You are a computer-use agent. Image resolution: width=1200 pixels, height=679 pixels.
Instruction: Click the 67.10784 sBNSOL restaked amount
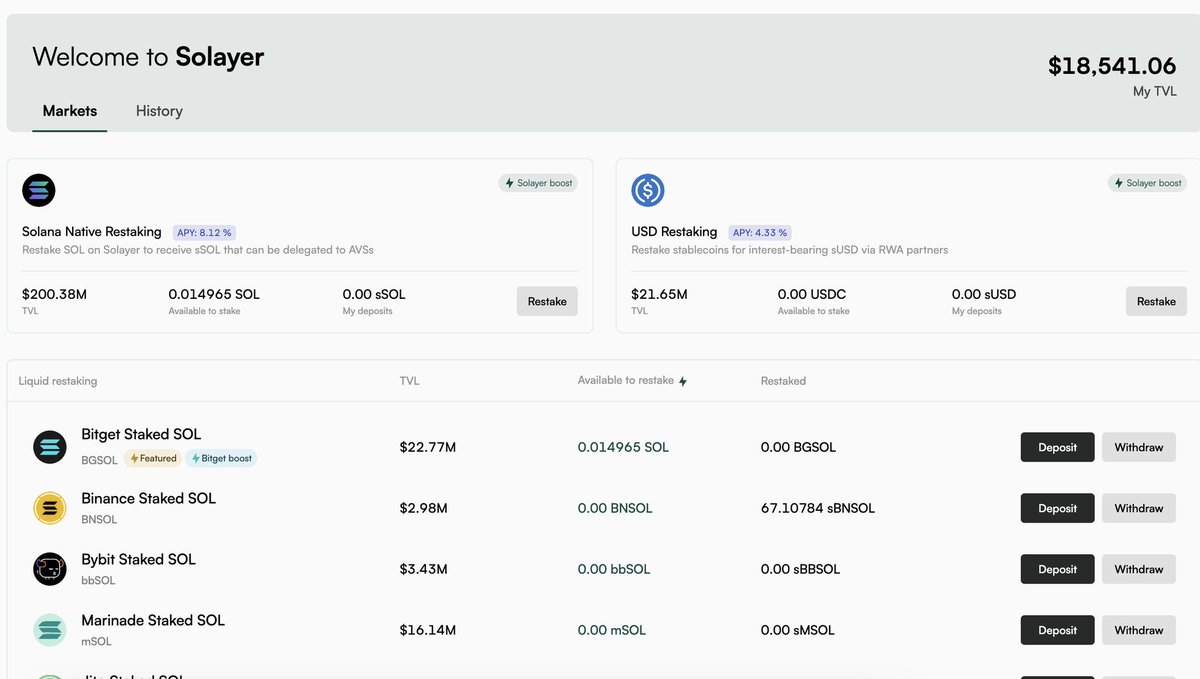pyautogui.click(x=818, y=508)
